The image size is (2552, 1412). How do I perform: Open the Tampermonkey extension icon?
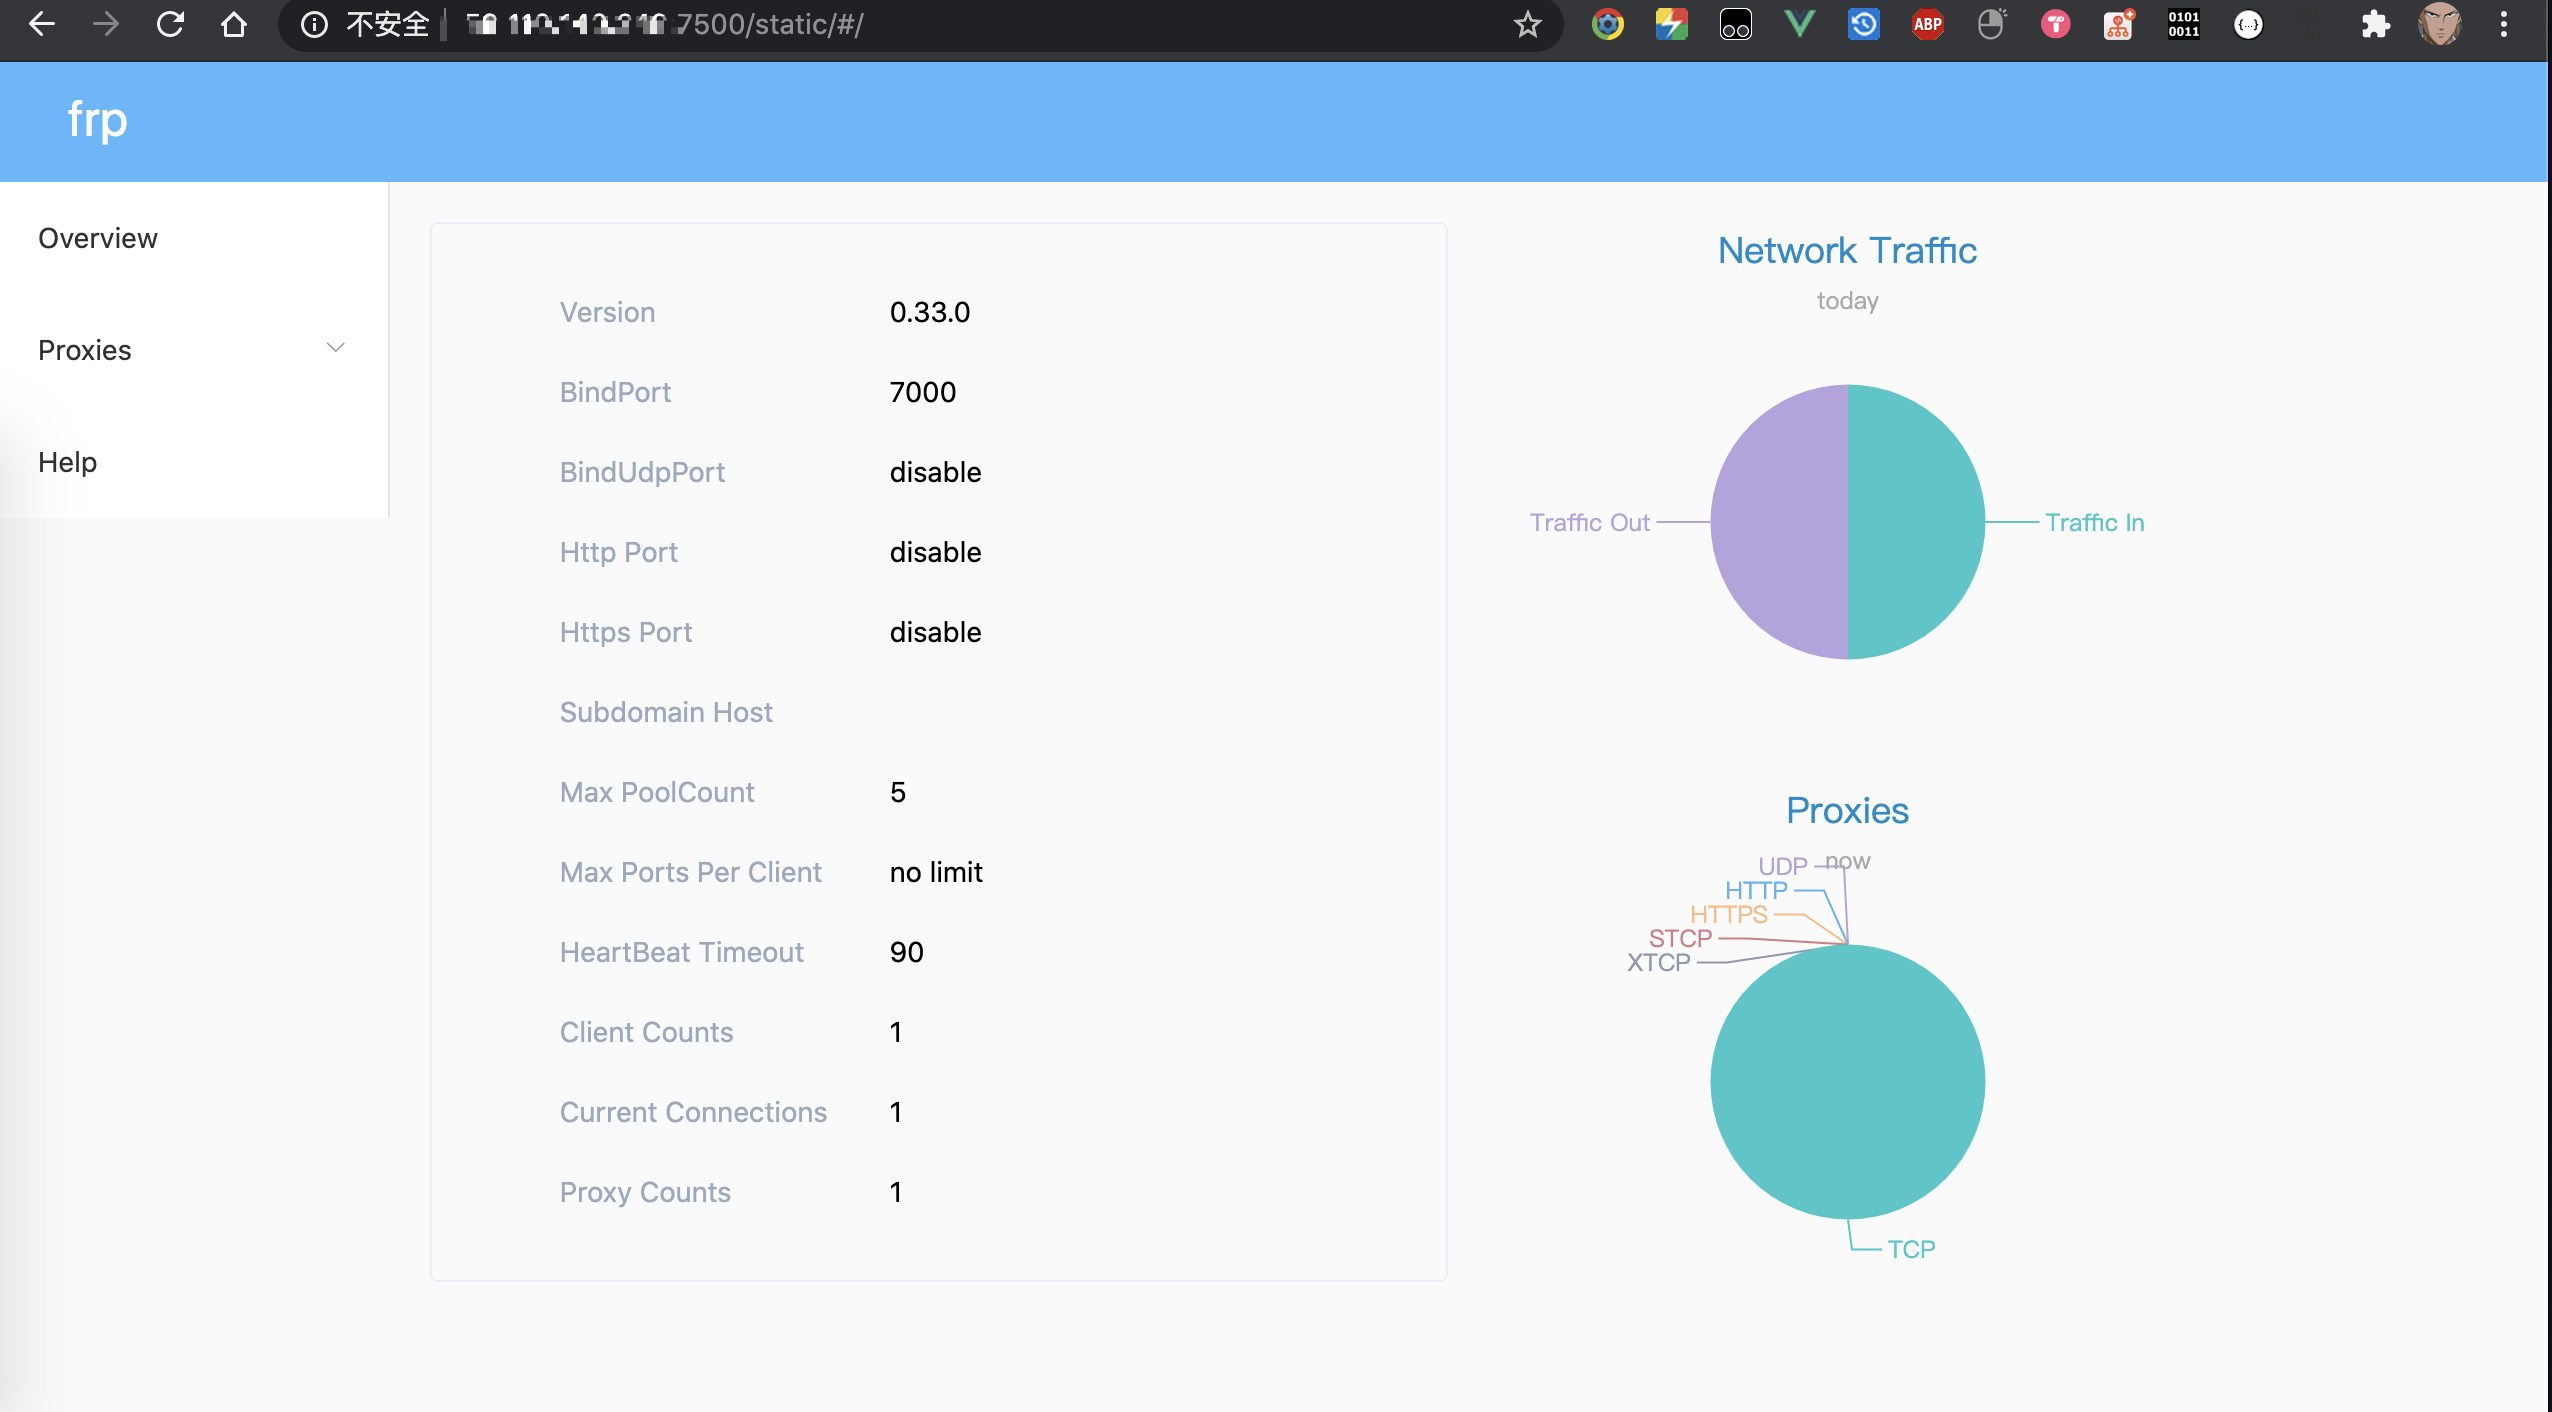click(x=1735, y=24)
